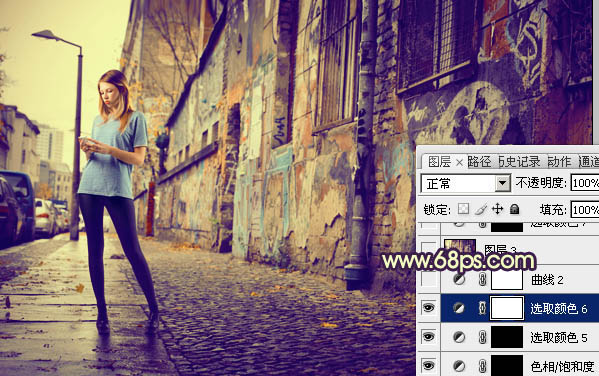Viewport: 599px width, 376px height.
Task: Click the lock all padlock icon
Action: pos(515,209)
